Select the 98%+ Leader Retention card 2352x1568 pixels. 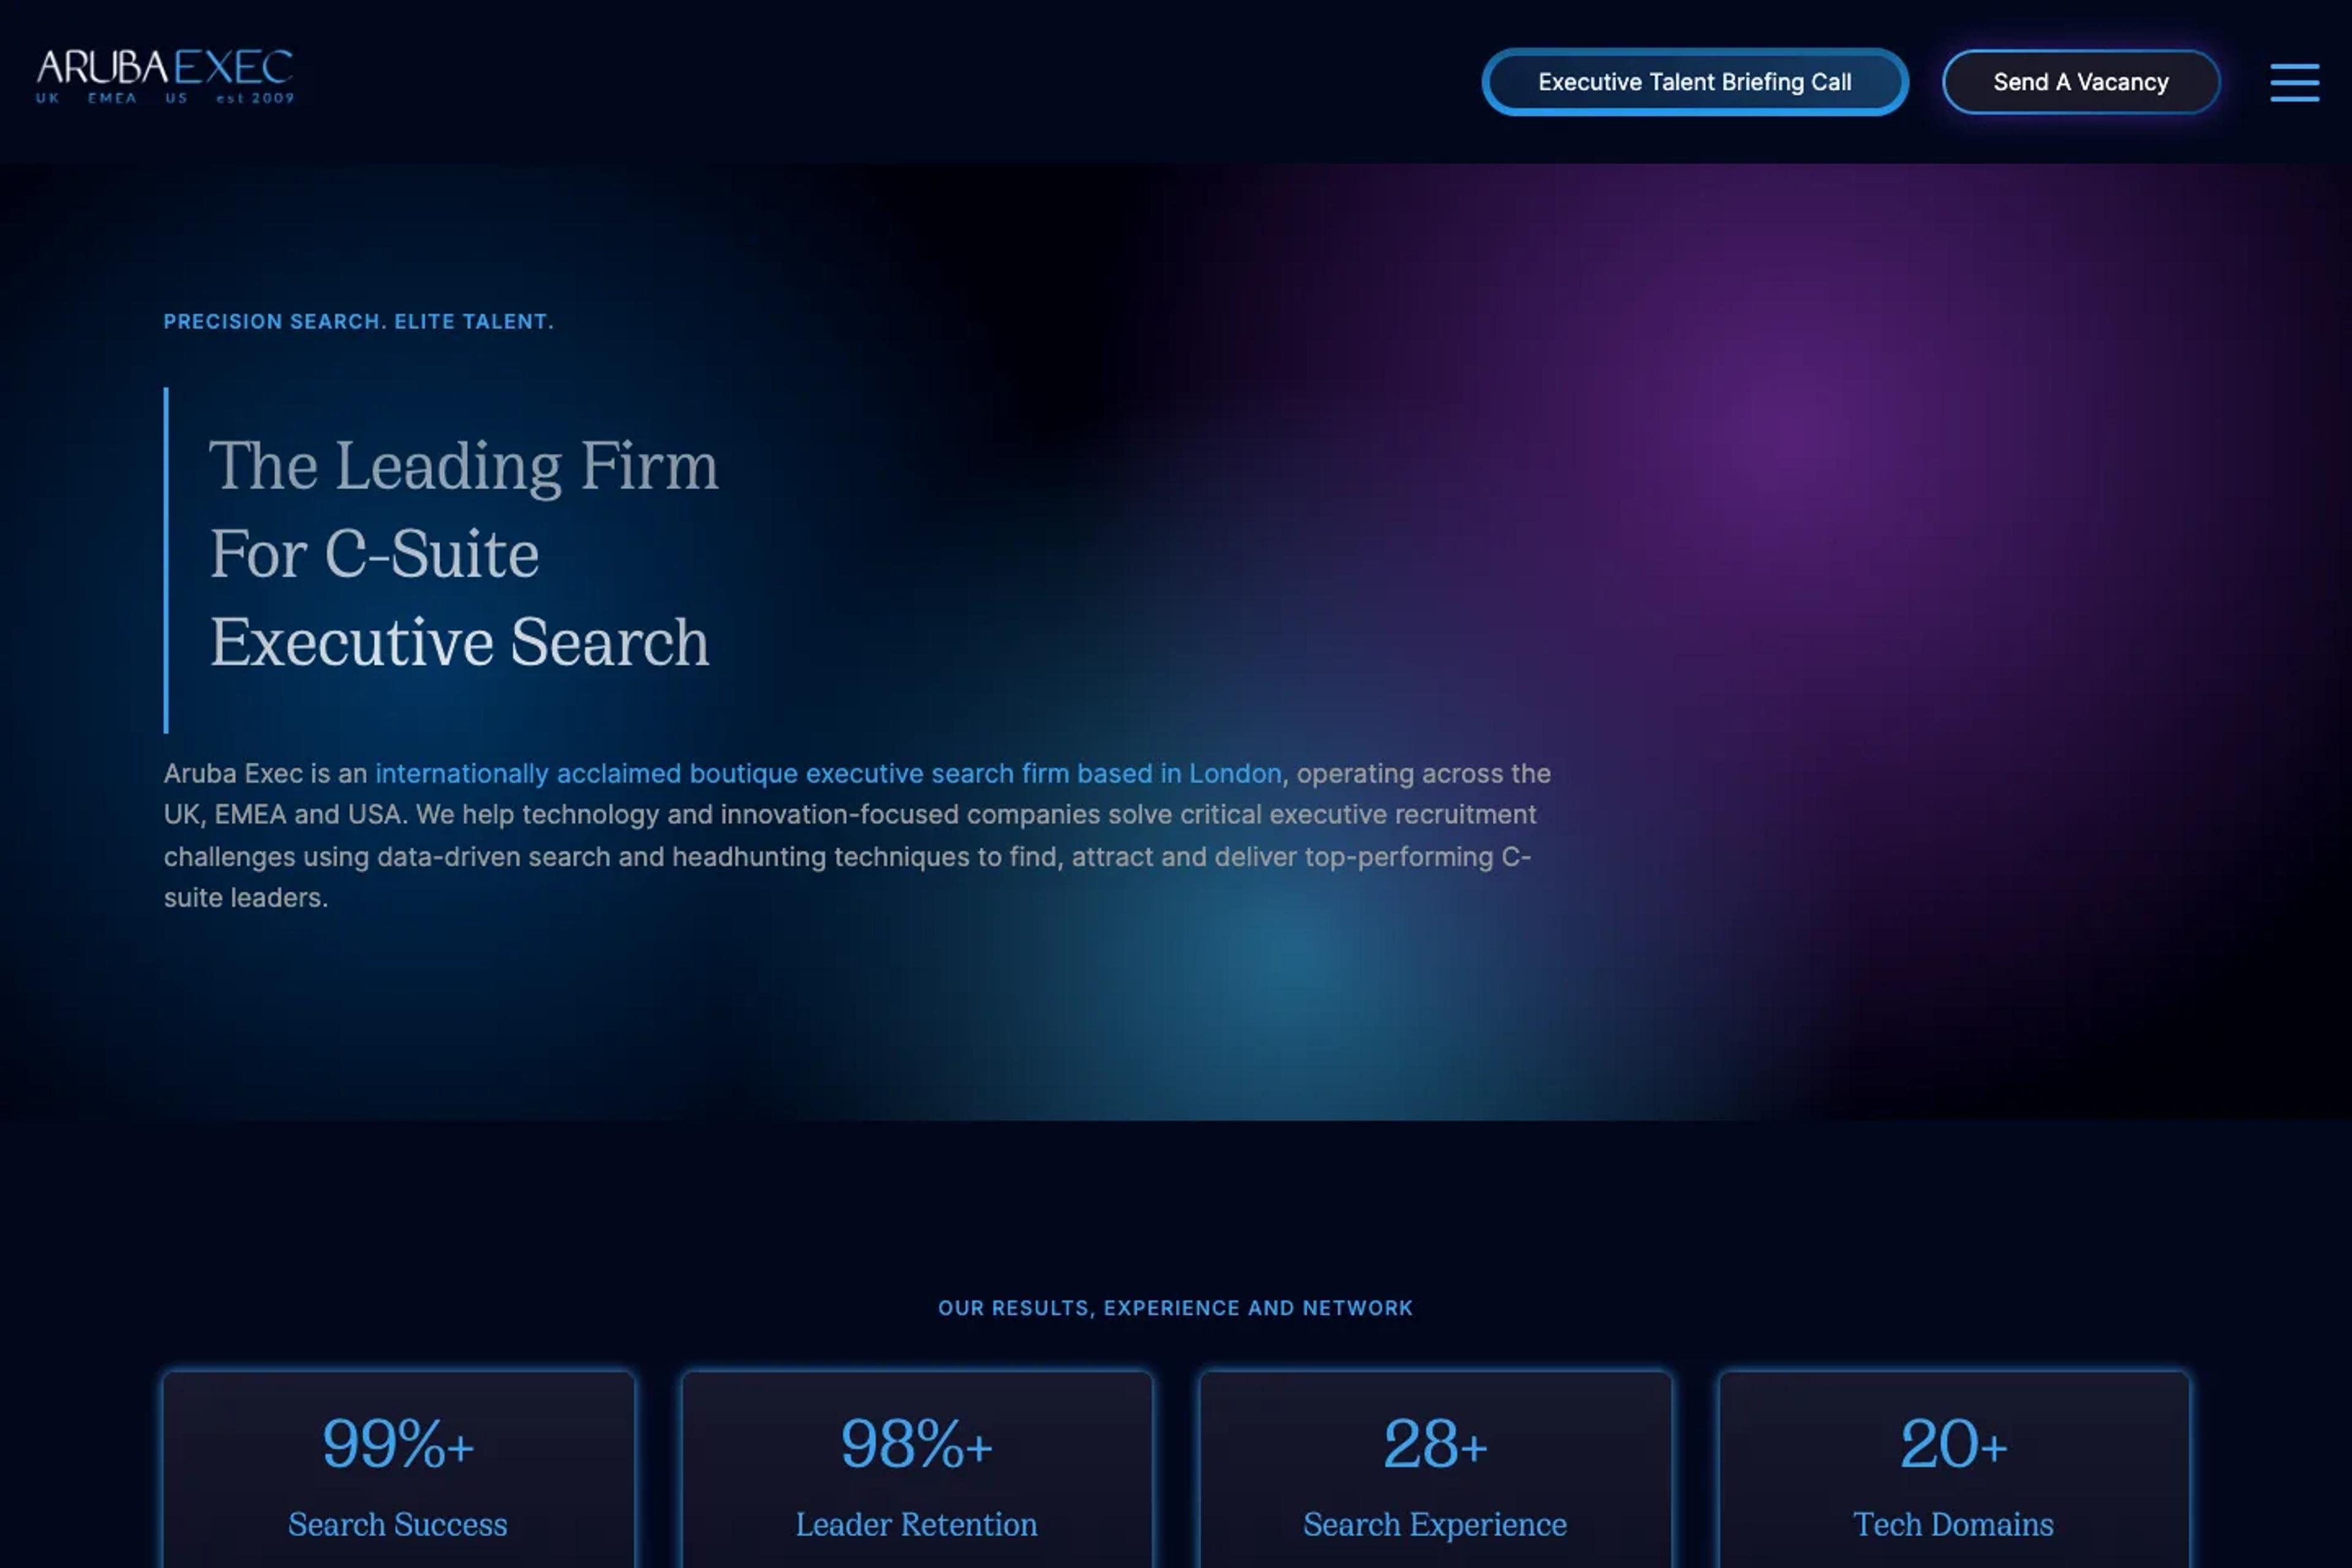916,1469
